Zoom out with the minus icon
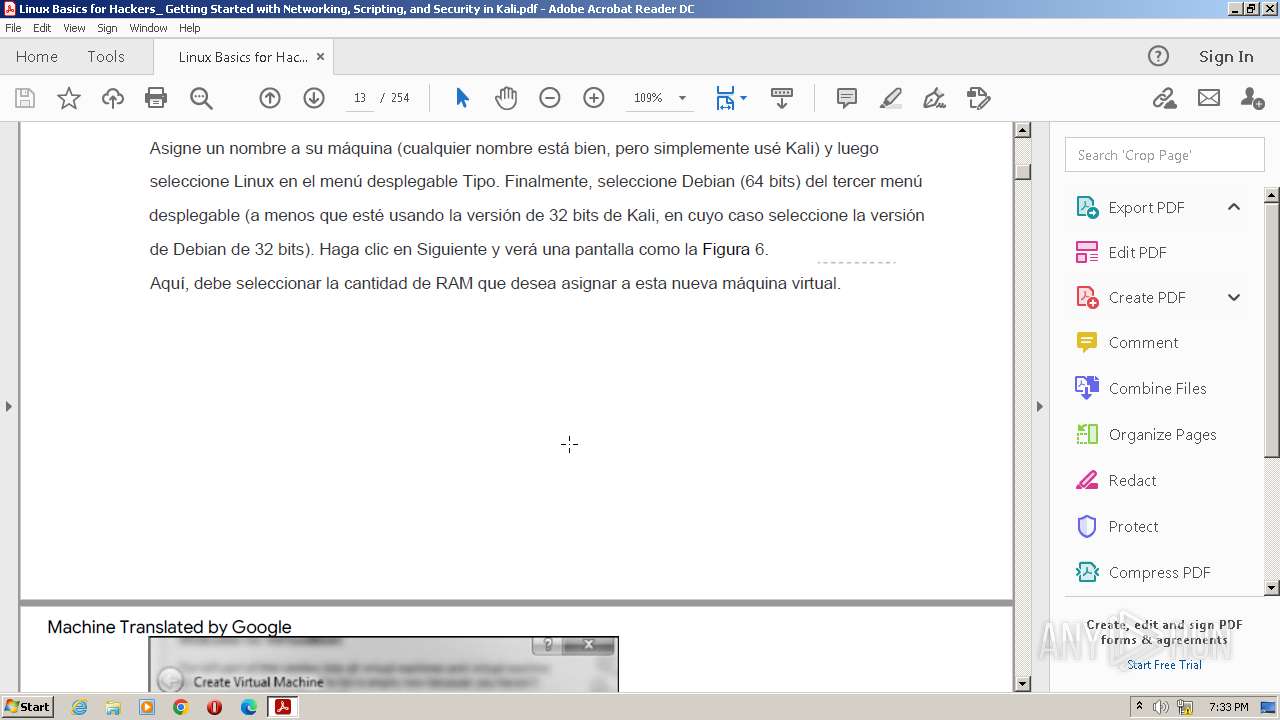This screenshot has height=720, width=1280. [x=550, y=98]
